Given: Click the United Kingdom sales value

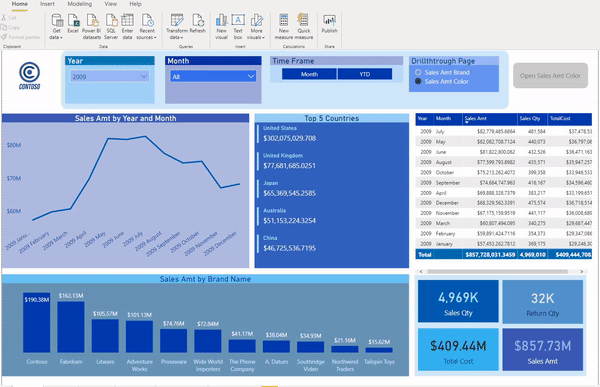Looking at the screenshot, I should 289,166.
